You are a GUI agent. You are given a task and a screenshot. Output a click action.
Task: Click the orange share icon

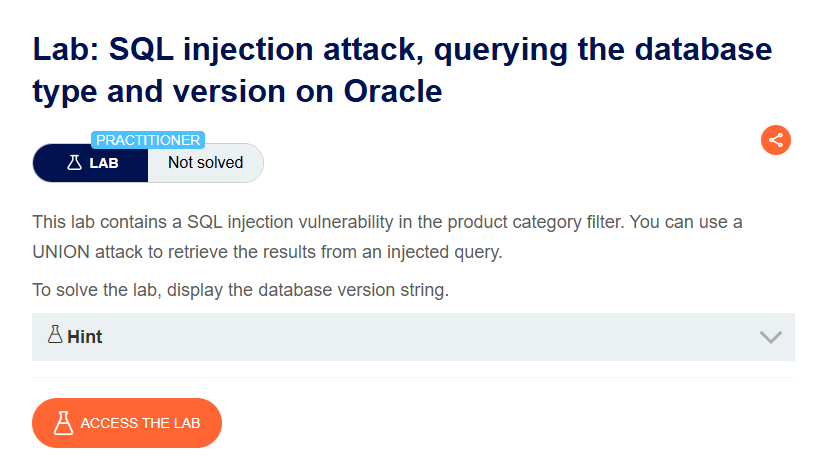[x=775, y=140]
